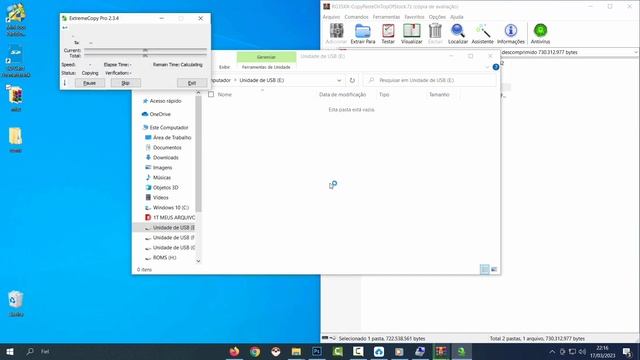The image size is (640, 360).
Task: Switch to the Exibir ribbon tab
Action: click(x=224, y=67)
